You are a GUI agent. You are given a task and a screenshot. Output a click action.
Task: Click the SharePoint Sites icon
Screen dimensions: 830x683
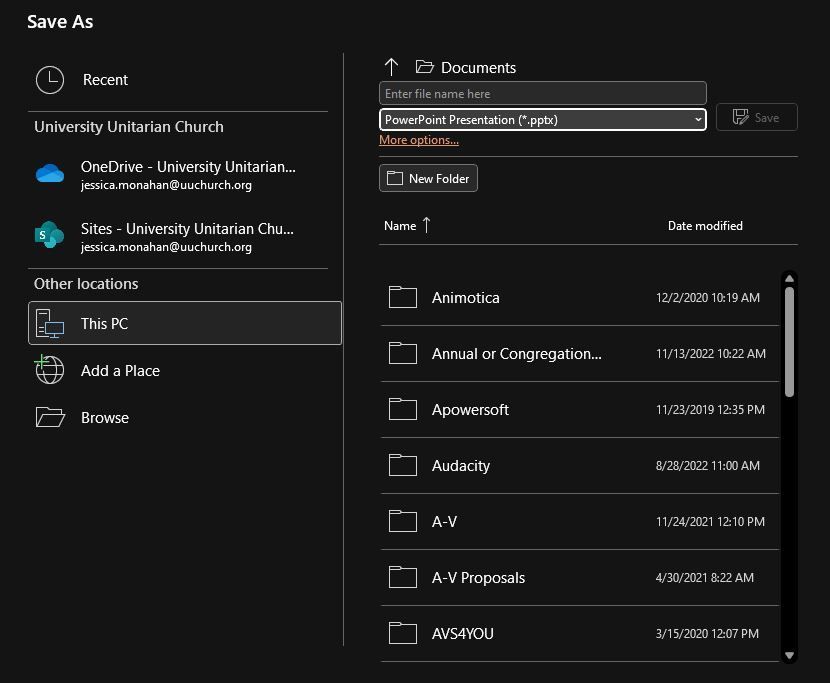click(49, 235)
